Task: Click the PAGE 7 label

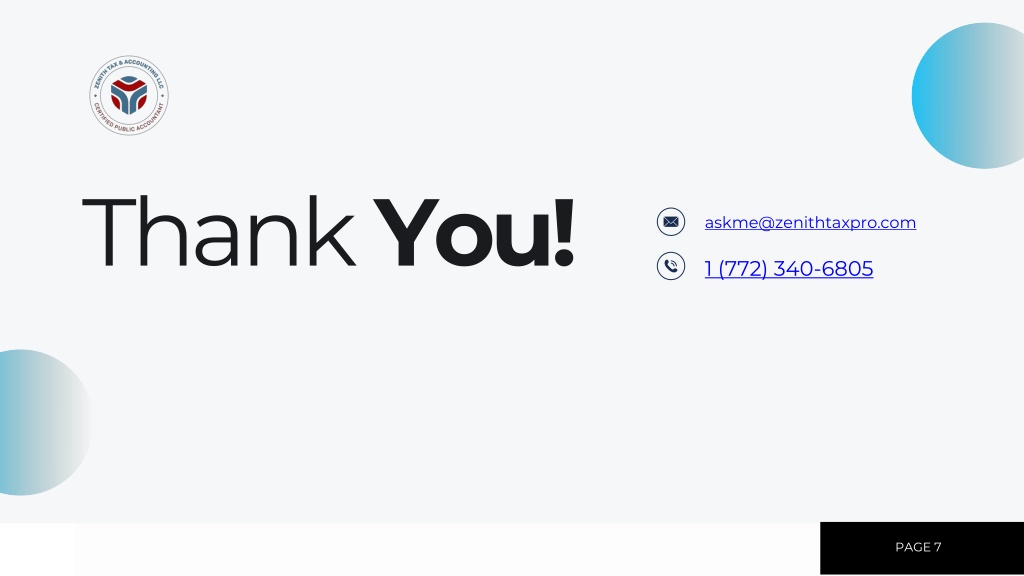Action: [918, 547]
